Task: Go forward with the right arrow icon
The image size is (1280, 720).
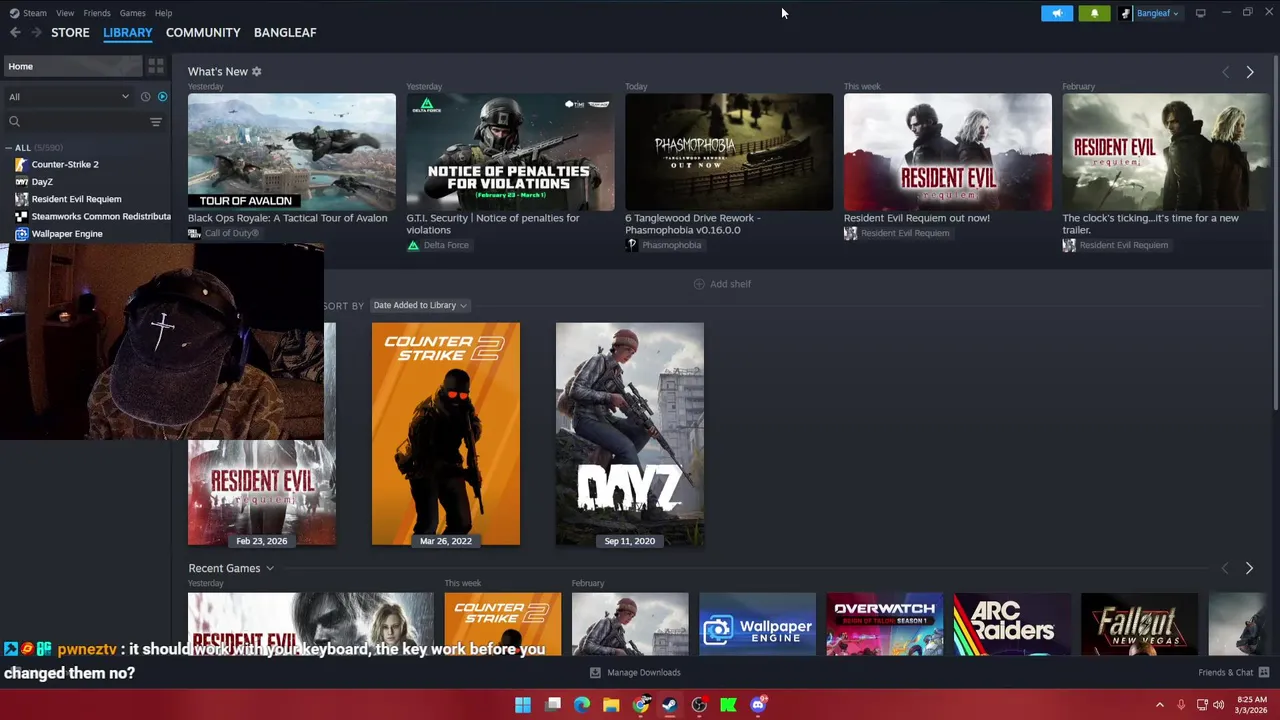Action: (36, 33)
